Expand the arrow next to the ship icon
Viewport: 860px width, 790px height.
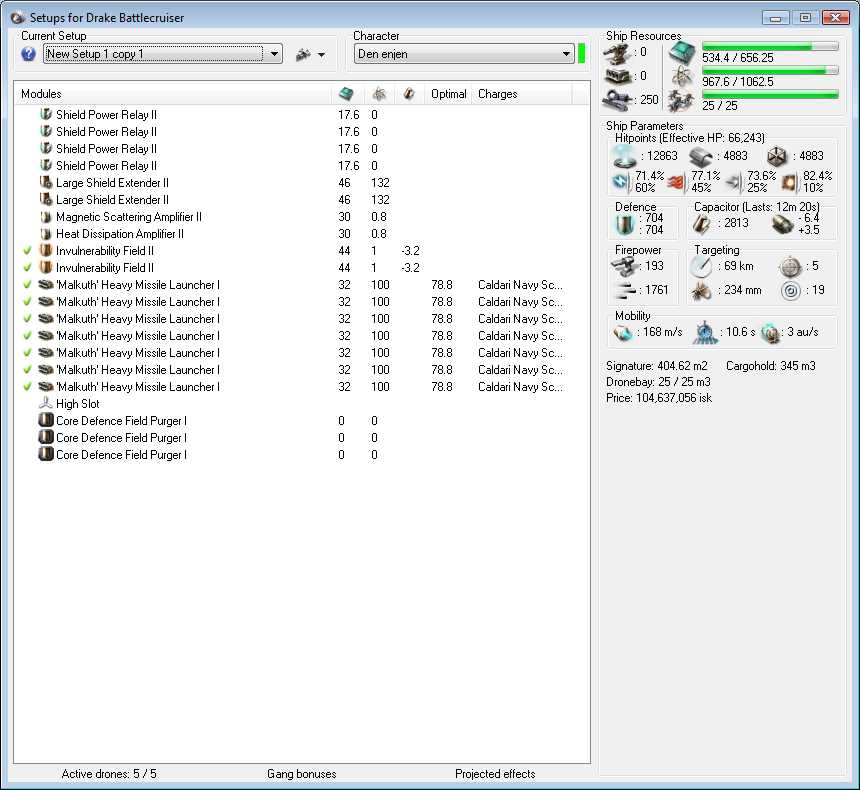pyautogui.click(x=321, y=55)
